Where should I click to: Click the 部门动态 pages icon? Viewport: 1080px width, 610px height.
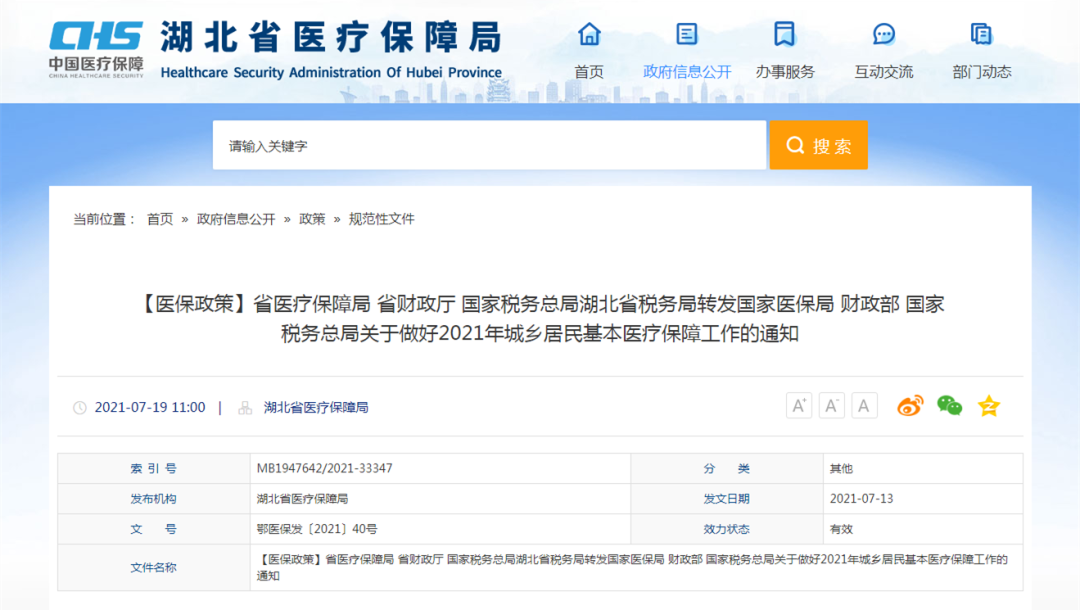point(982,34)
